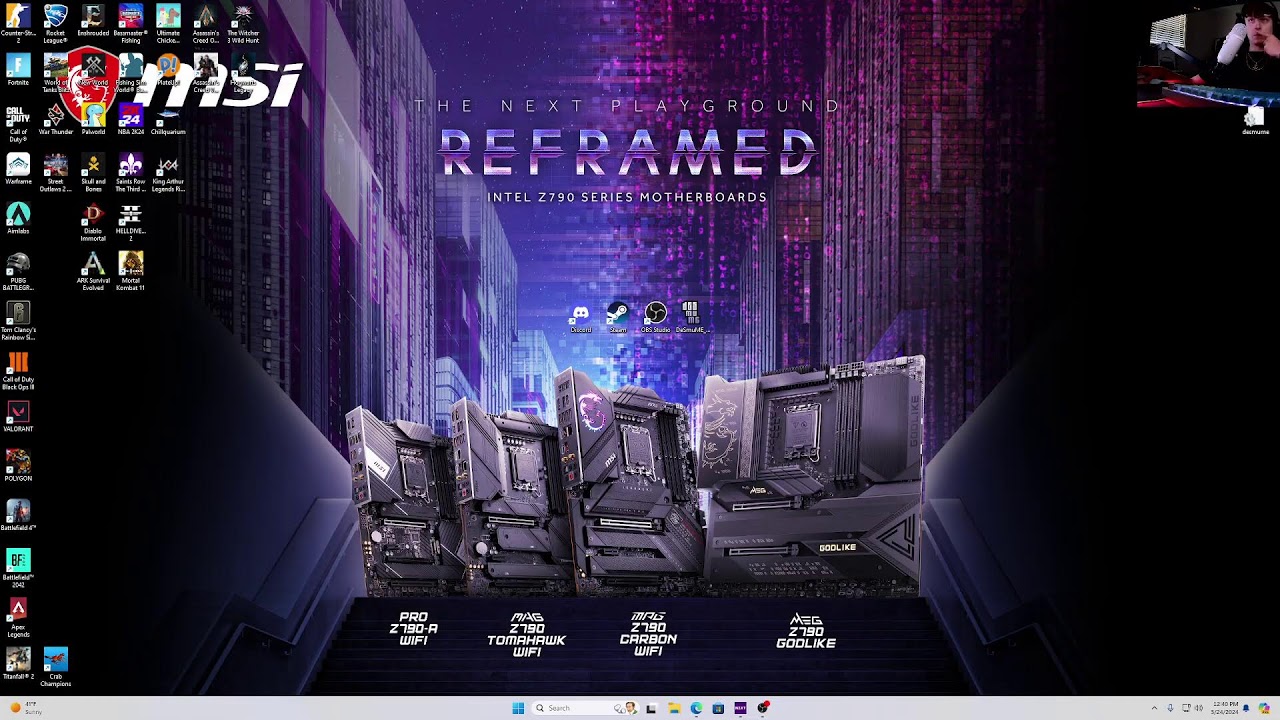Select the Apex Legends desktop icon
The image size is (1280, 720).
18,619
